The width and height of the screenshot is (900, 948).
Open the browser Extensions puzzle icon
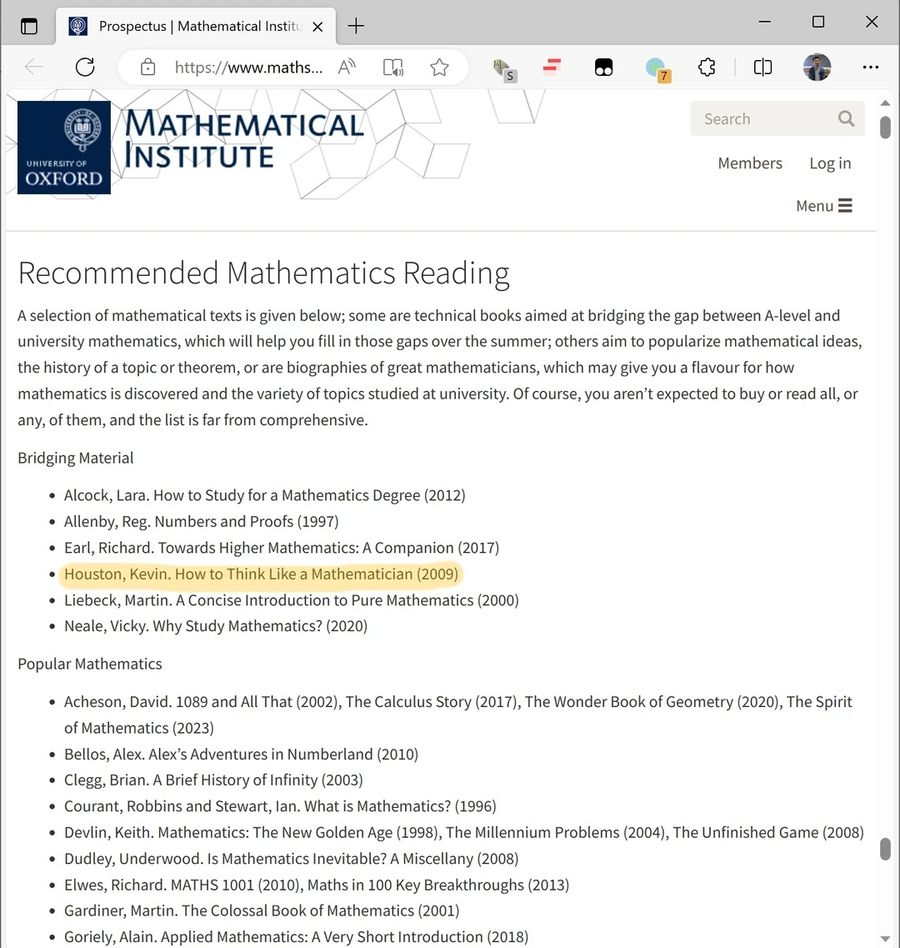707,67
